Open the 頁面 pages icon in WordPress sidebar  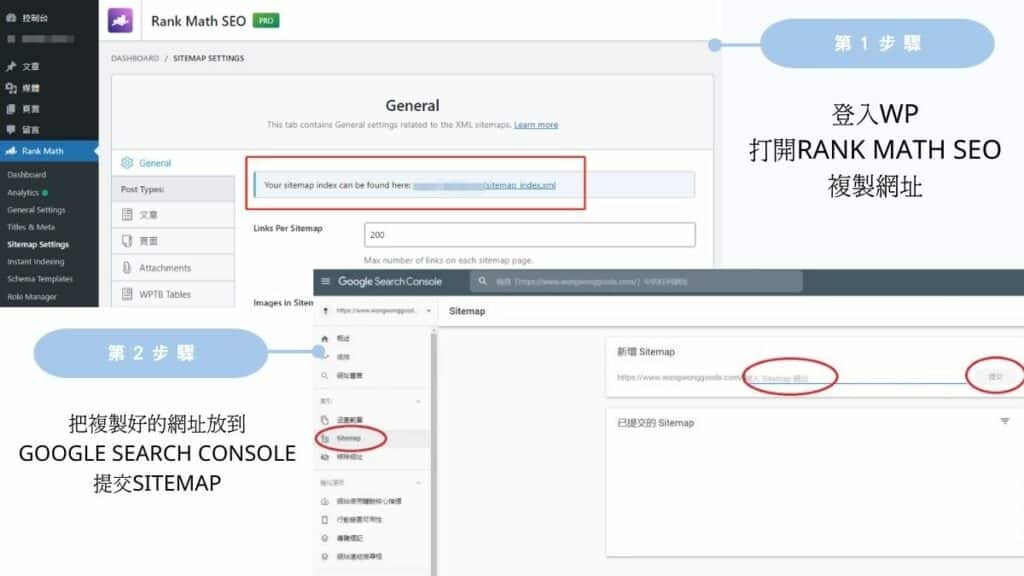pyautogui.click(x=10, y=108)
